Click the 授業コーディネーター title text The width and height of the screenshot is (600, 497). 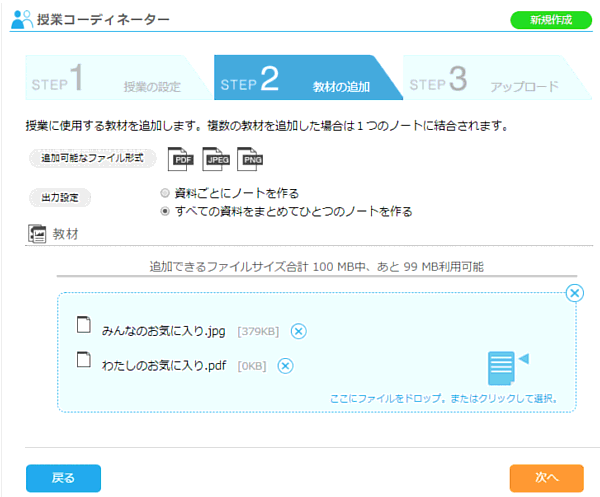103,20
